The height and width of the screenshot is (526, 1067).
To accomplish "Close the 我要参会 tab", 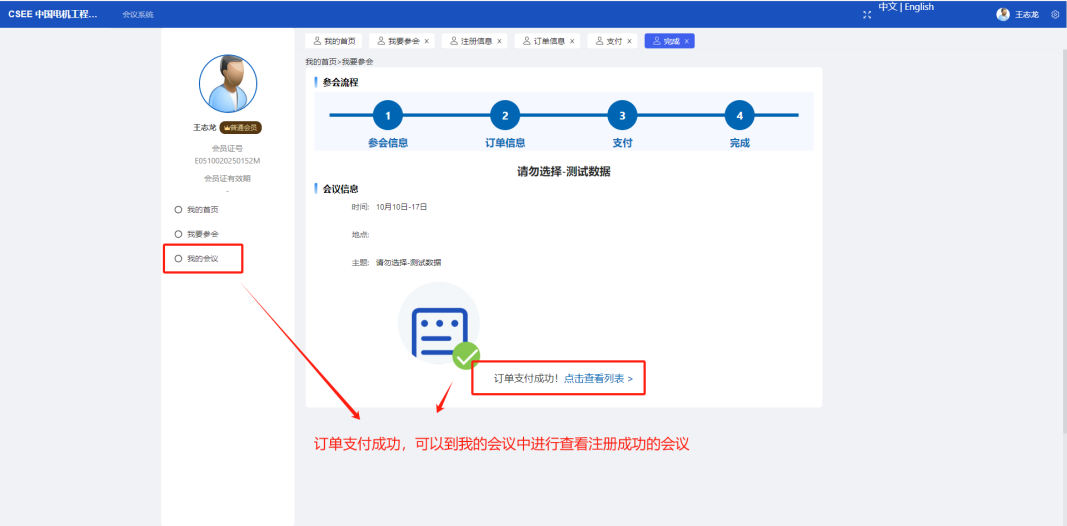I will tap(427, 41).
